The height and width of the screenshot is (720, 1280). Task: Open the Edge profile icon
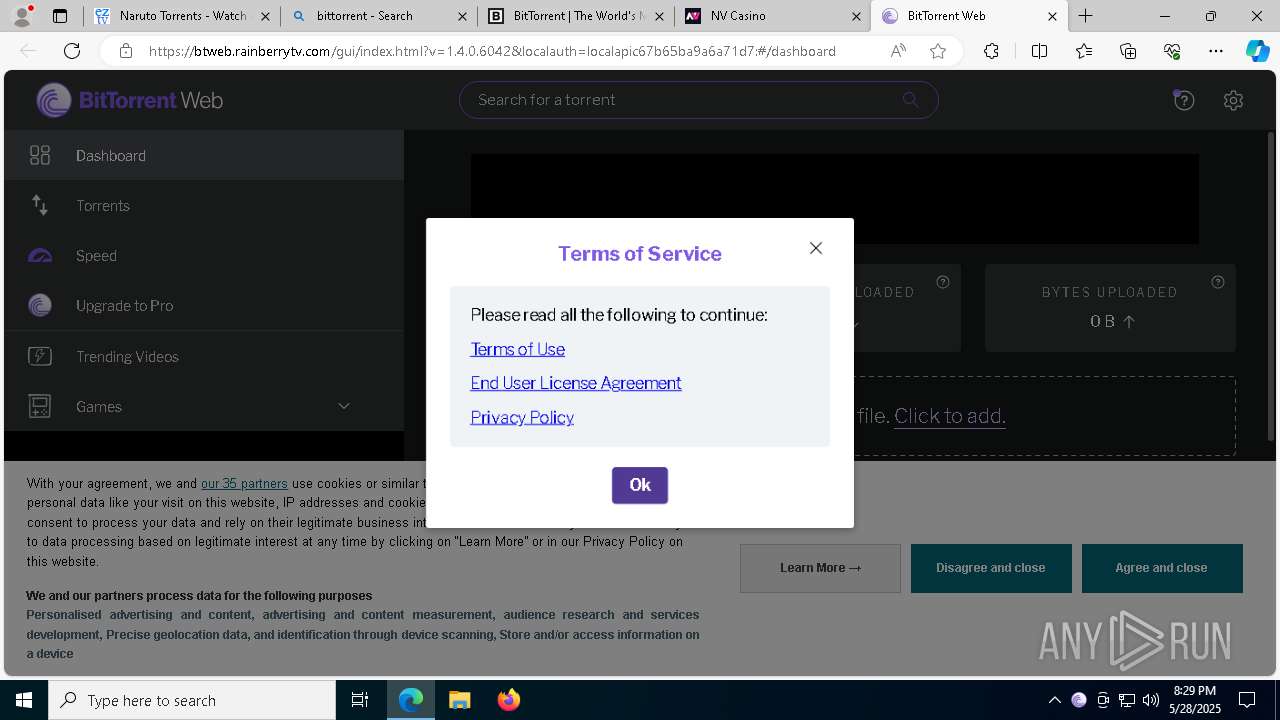point(23,16)
